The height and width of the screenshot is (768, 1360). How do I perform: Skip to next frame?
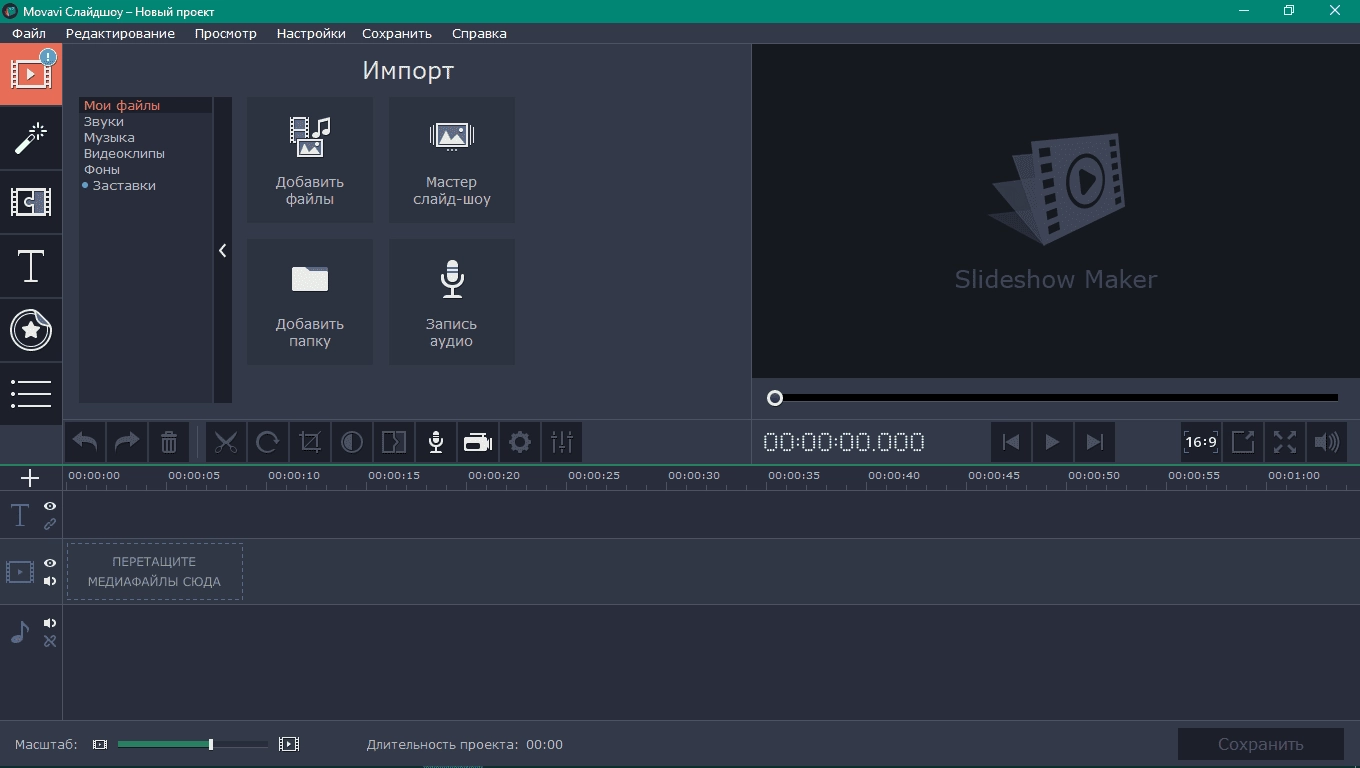[1095, 442]
